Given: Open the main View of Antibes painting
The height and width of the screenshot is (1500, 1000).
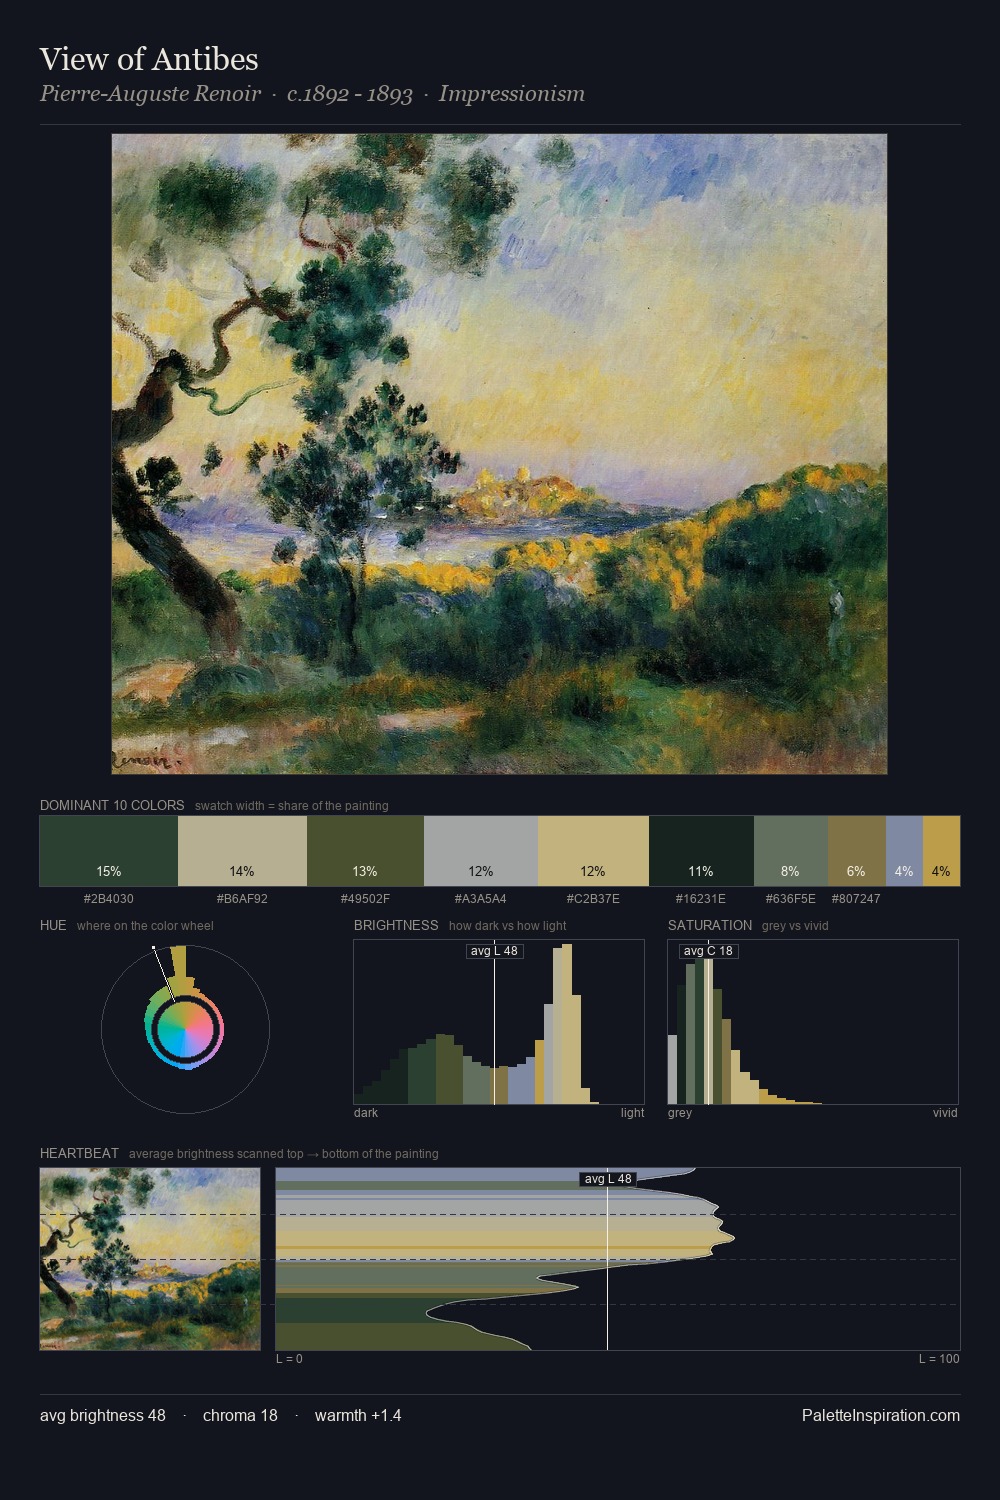Looking at the screenshot, I should point(499,454).
